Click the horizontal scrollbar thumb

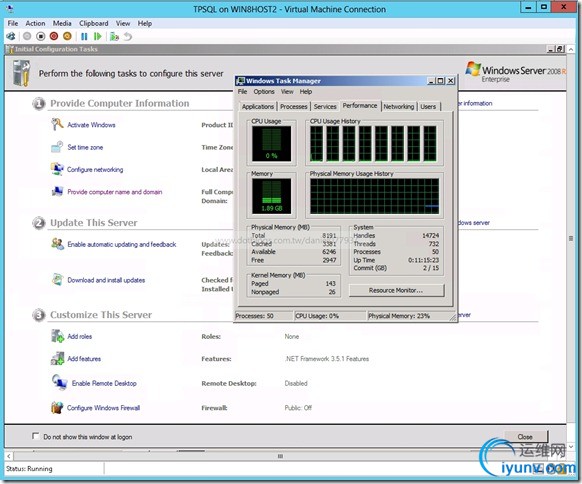[280, 456]
